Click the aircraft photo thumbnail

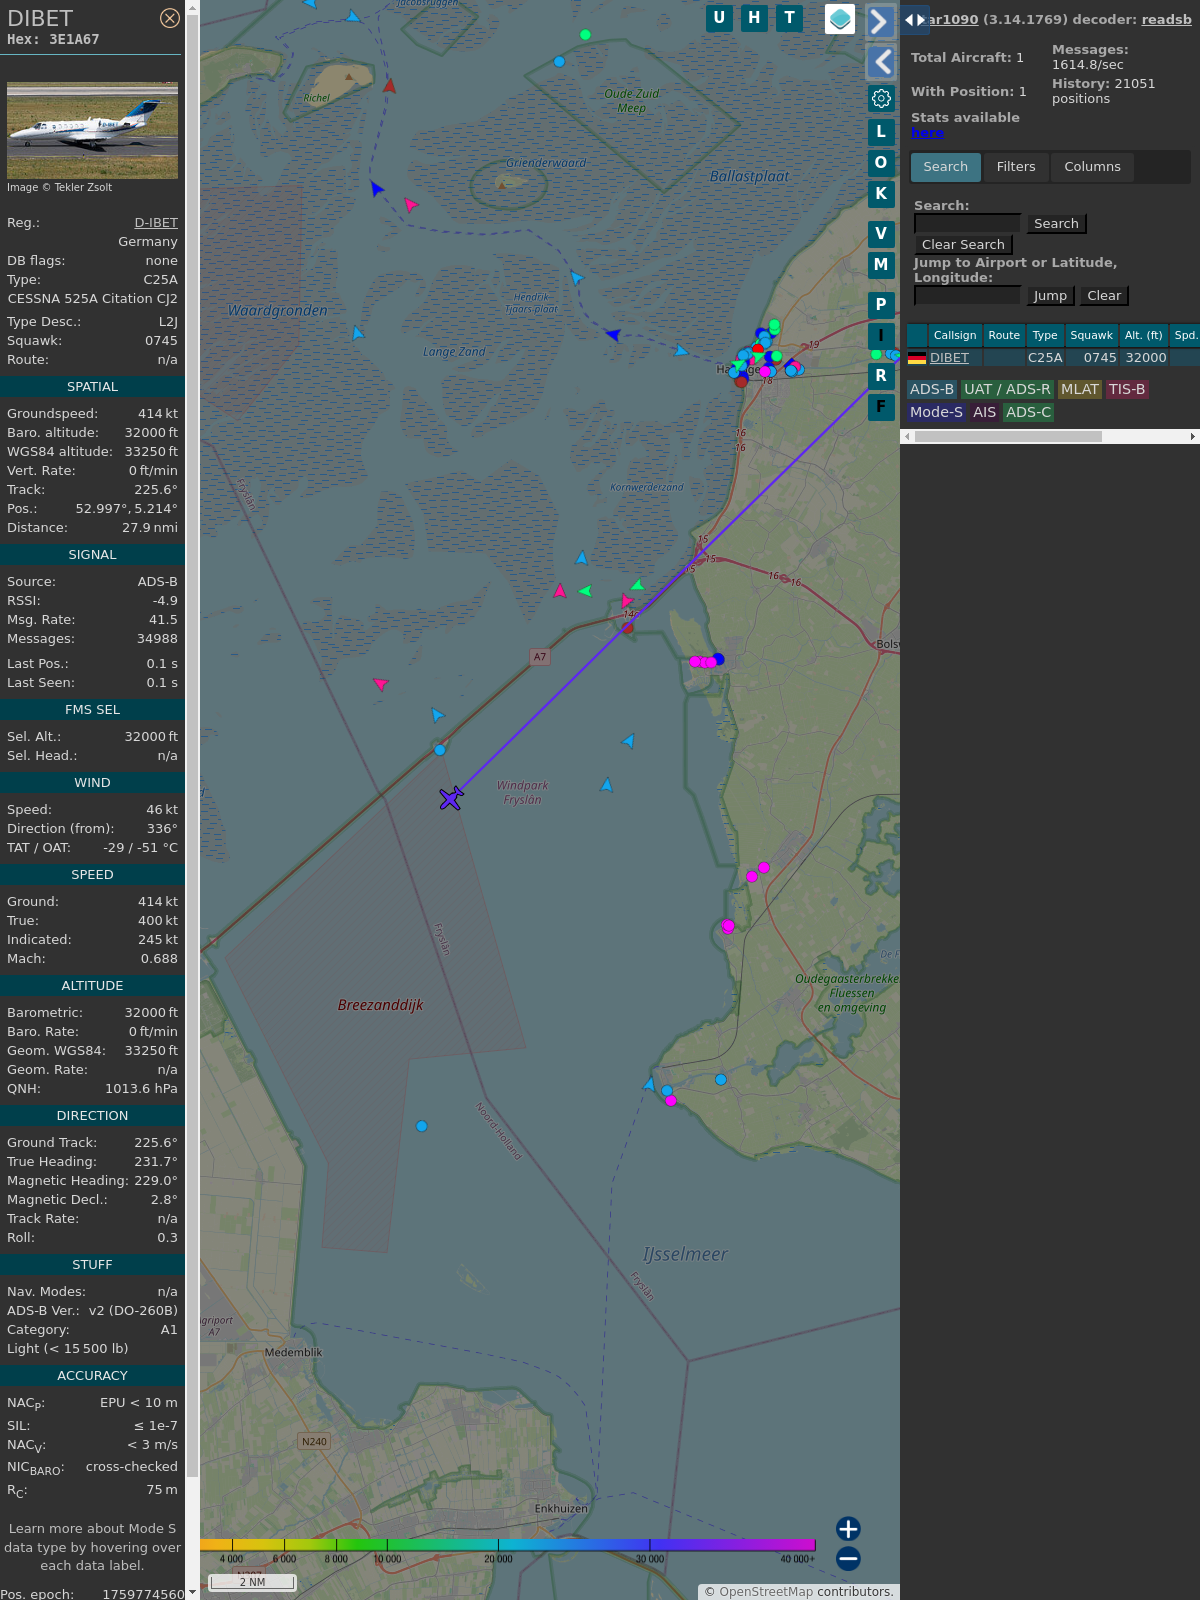(x=92, y=130)
